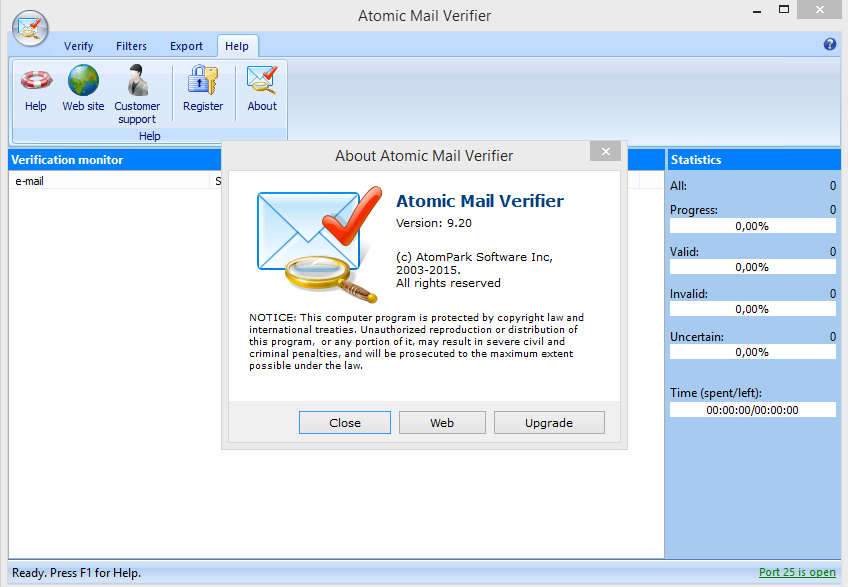Minimize the Atomic Mail Verifier window

pos(757,10)
